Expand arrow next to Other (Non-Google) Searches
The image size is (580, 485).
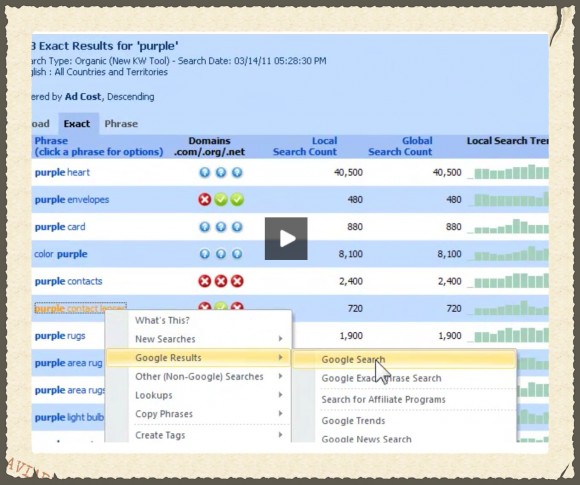(280, 376)
